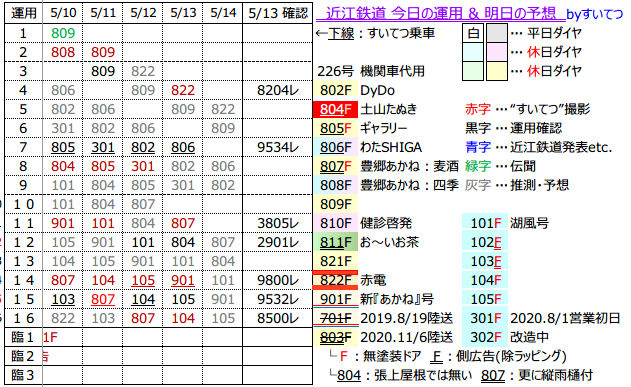
Task: Click the 8204レ confirmation cell
Action: [278, 90]
